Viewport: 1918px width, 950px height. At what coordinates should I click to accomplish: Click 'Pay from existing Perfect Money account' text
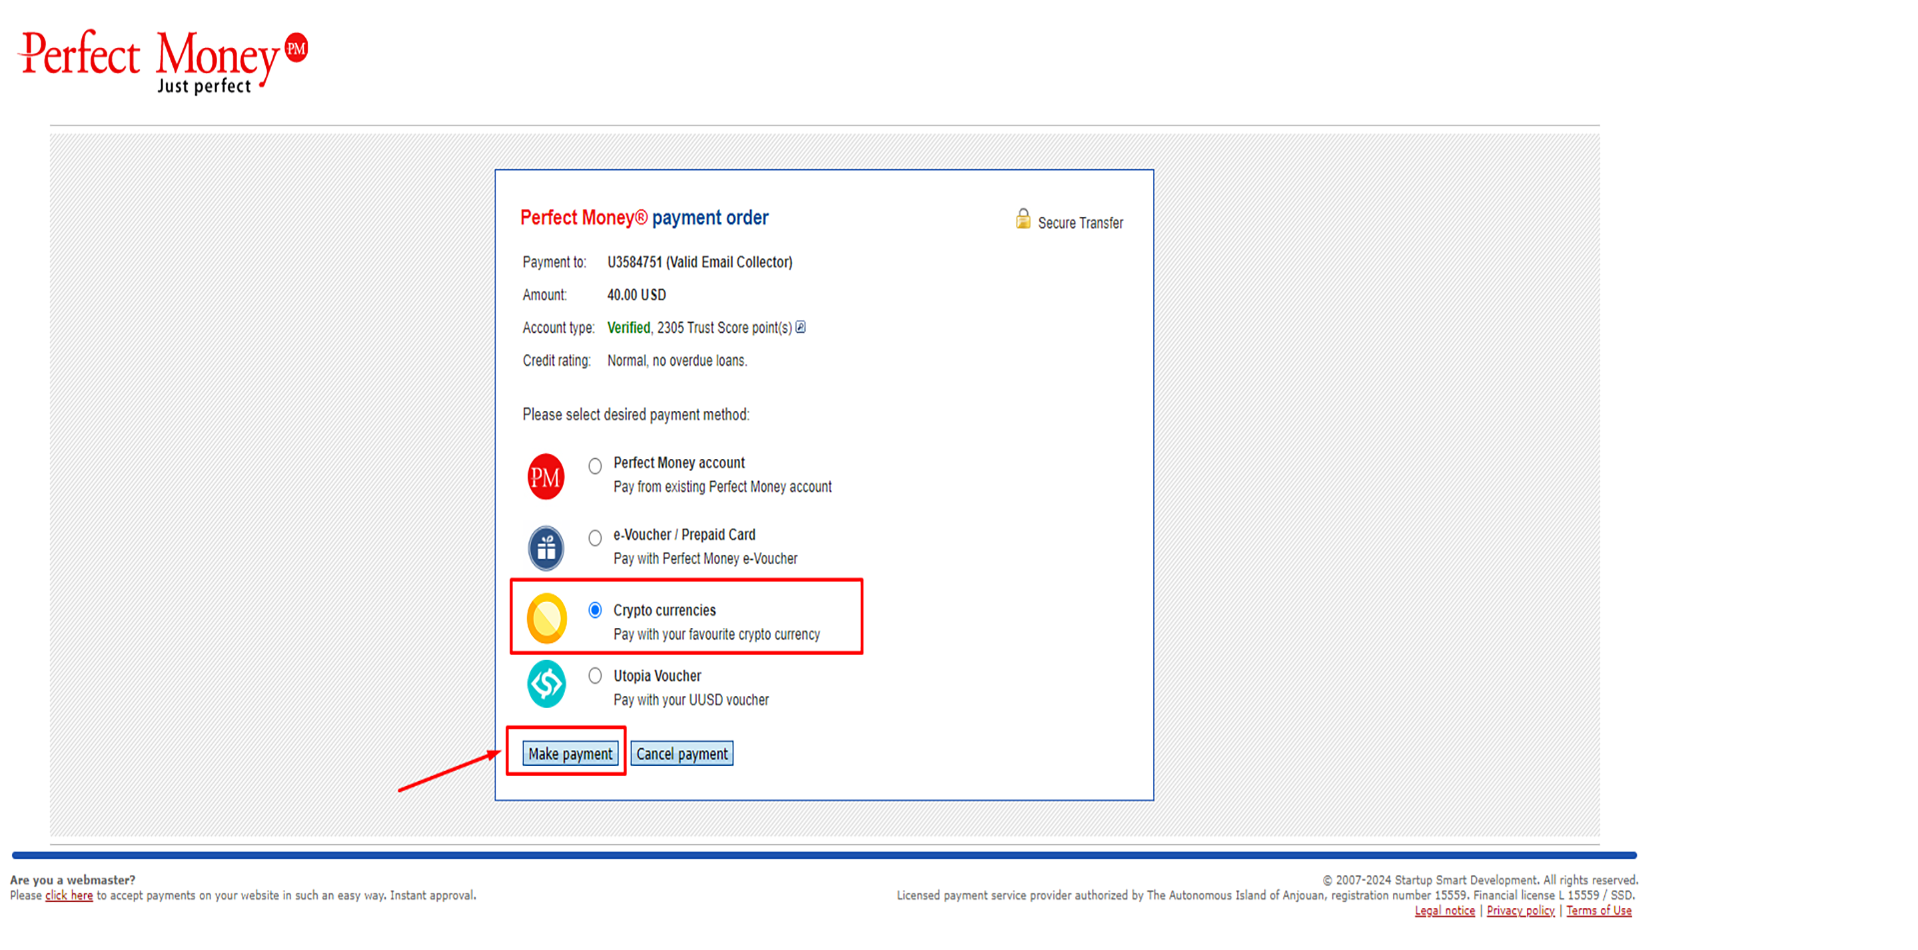[x=723, y=487]
